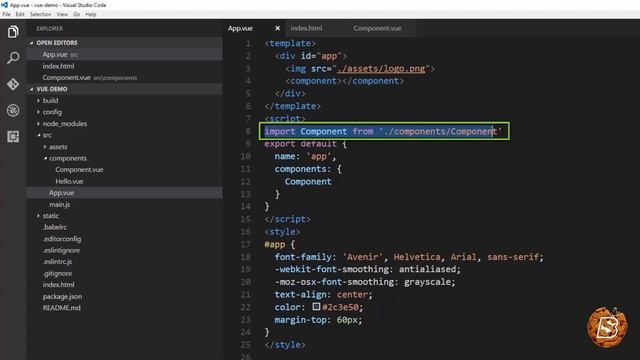
Task: Collapse the VUE-DEMO project section
Action: [x=52, y=89]
